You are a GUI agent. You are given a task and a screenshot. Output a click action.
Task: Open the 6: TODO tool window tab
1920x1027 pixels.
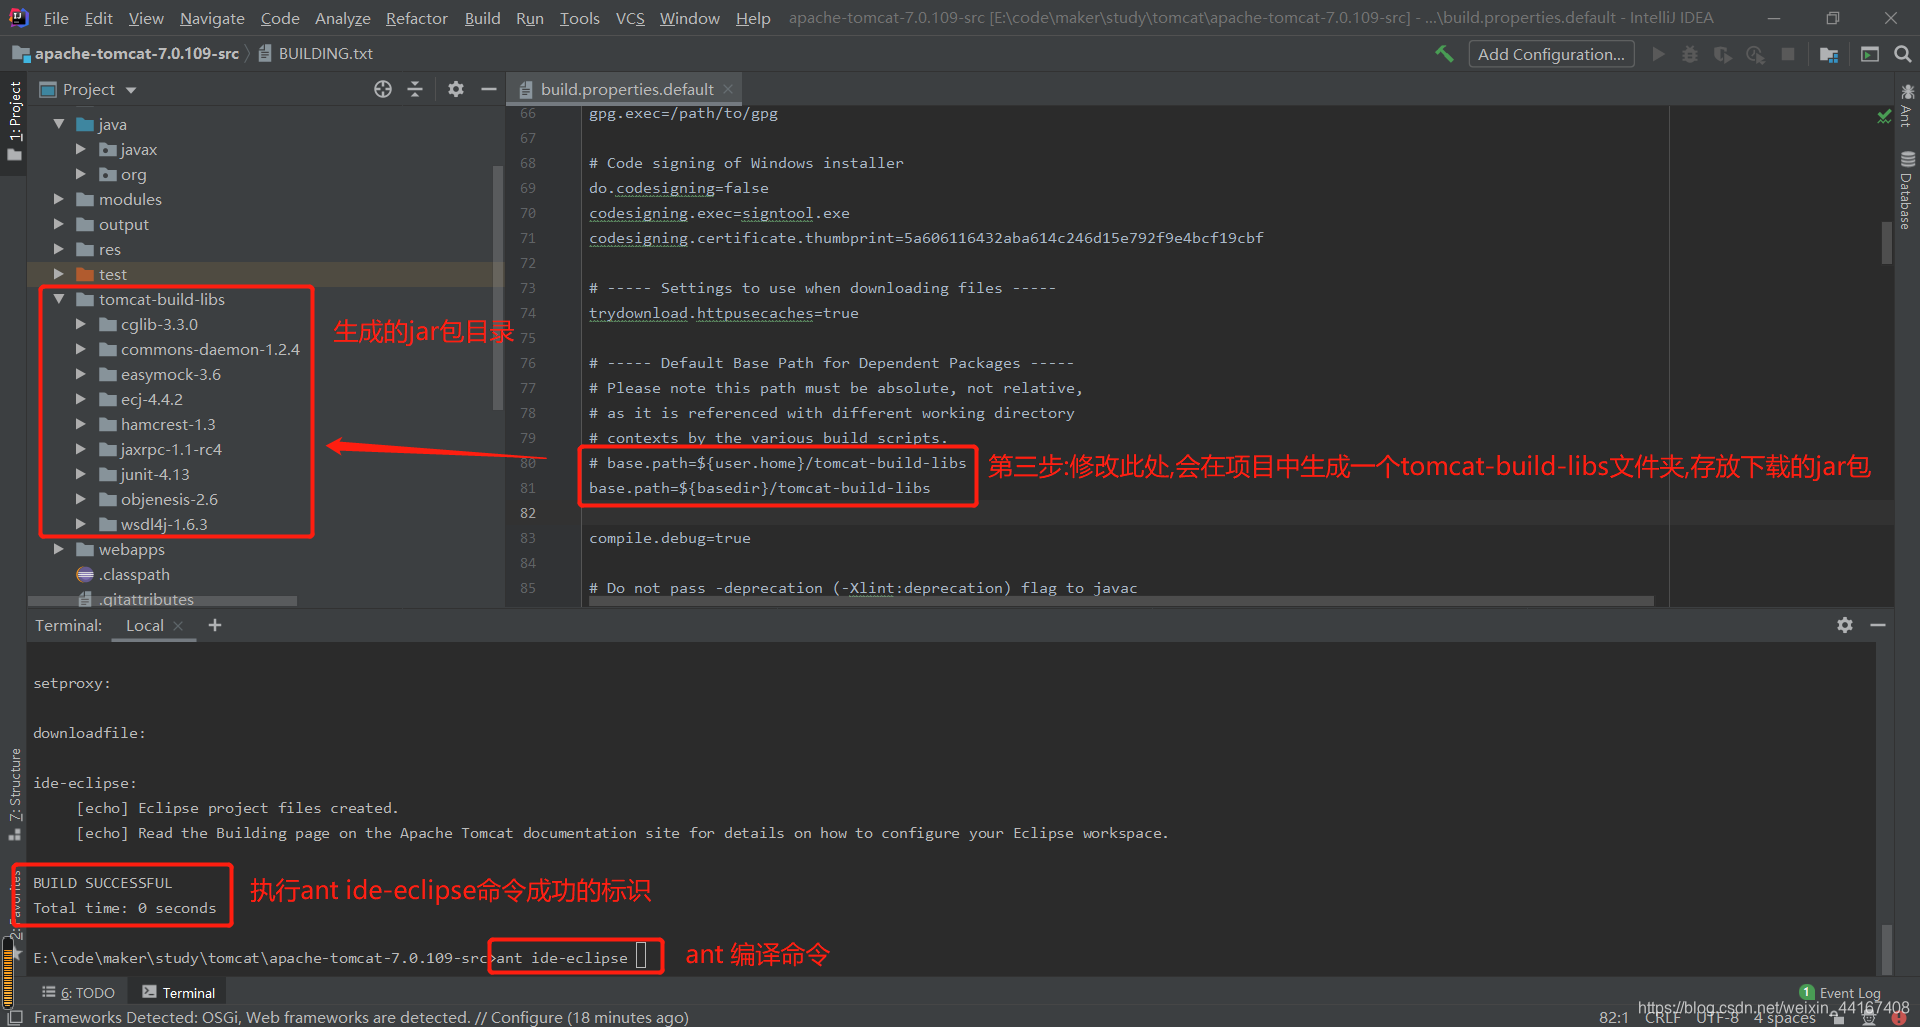coord(78,993)
